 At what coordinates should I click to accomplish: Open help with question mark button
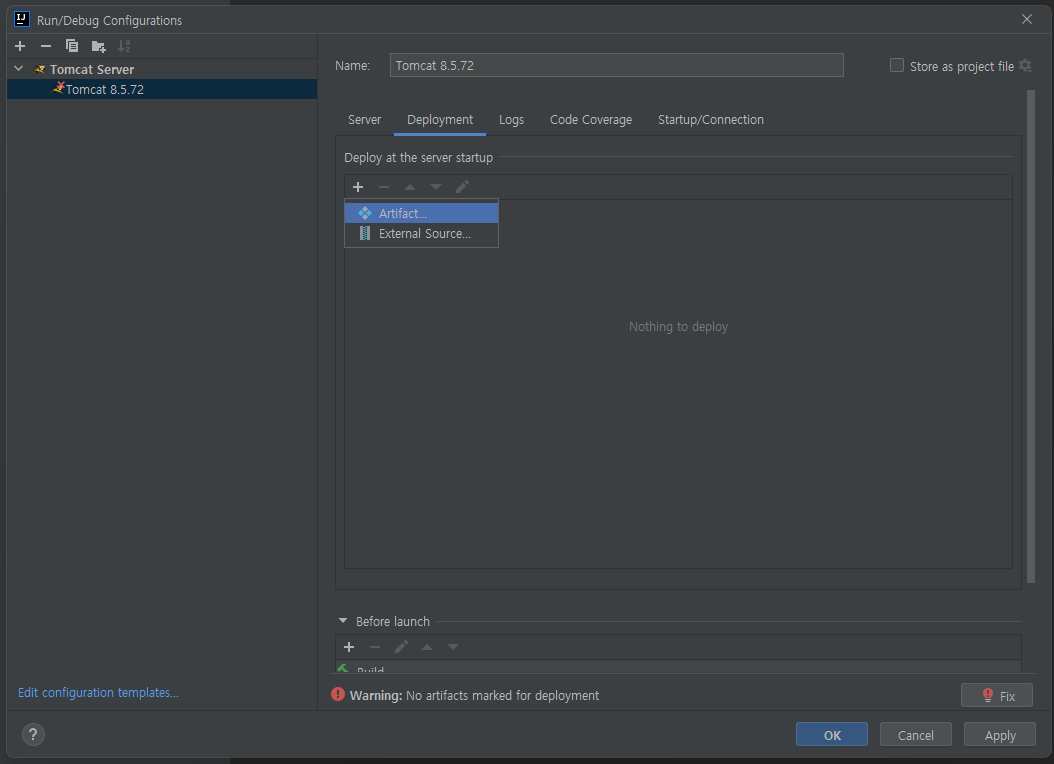point(34,734)
